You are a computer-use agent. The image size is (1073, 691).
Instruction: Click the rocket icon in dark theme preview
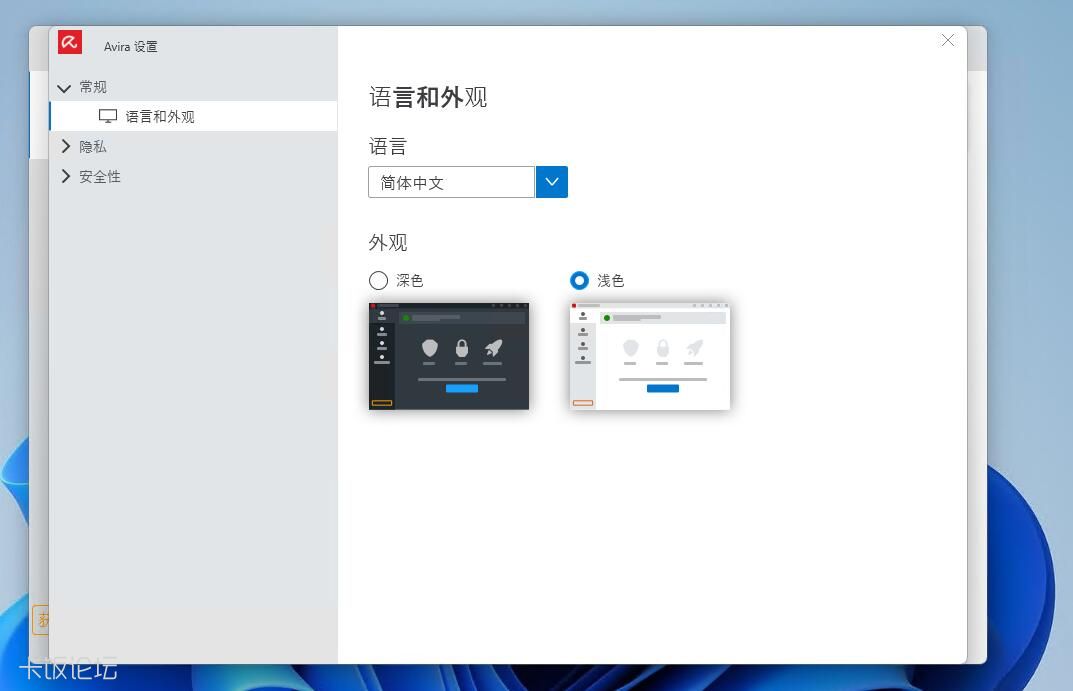(491, 348)
